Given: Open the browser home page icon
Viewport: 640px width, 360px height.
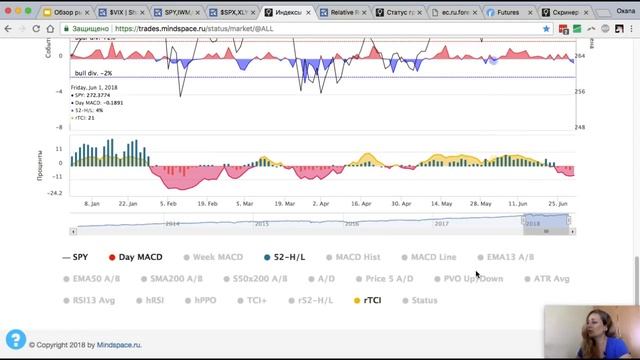Looking at the screenshot, I should [x=50, y=29].
